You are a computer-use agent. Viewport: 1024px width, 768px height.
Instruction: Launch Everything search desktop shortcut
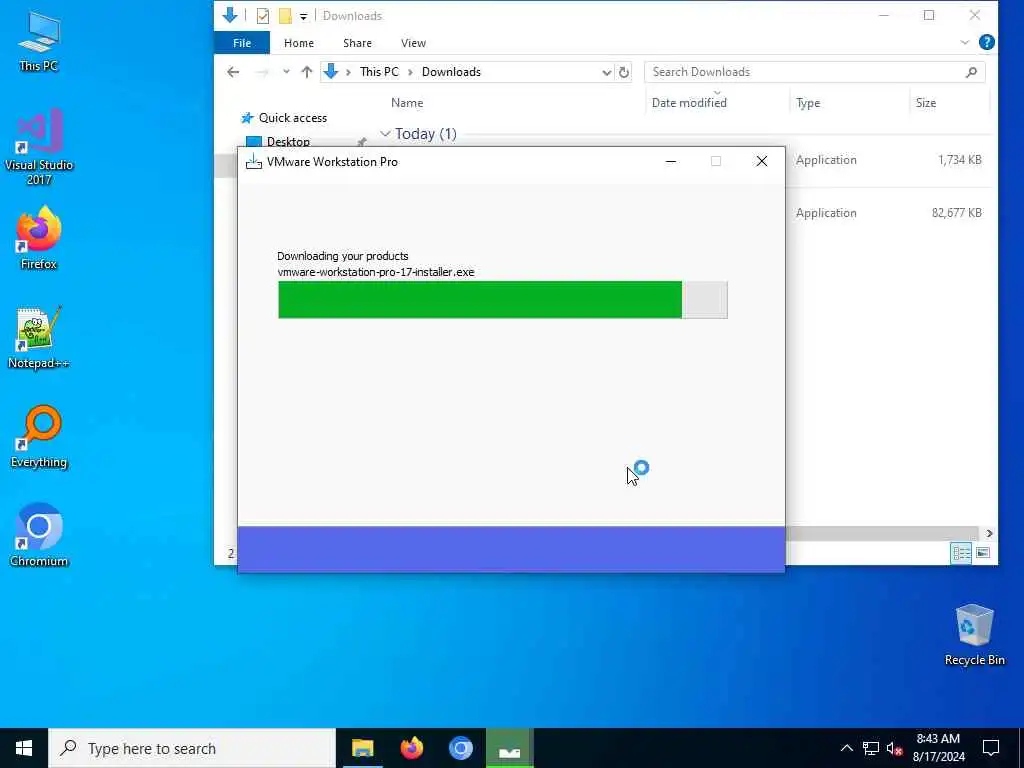tap(39, 437)
